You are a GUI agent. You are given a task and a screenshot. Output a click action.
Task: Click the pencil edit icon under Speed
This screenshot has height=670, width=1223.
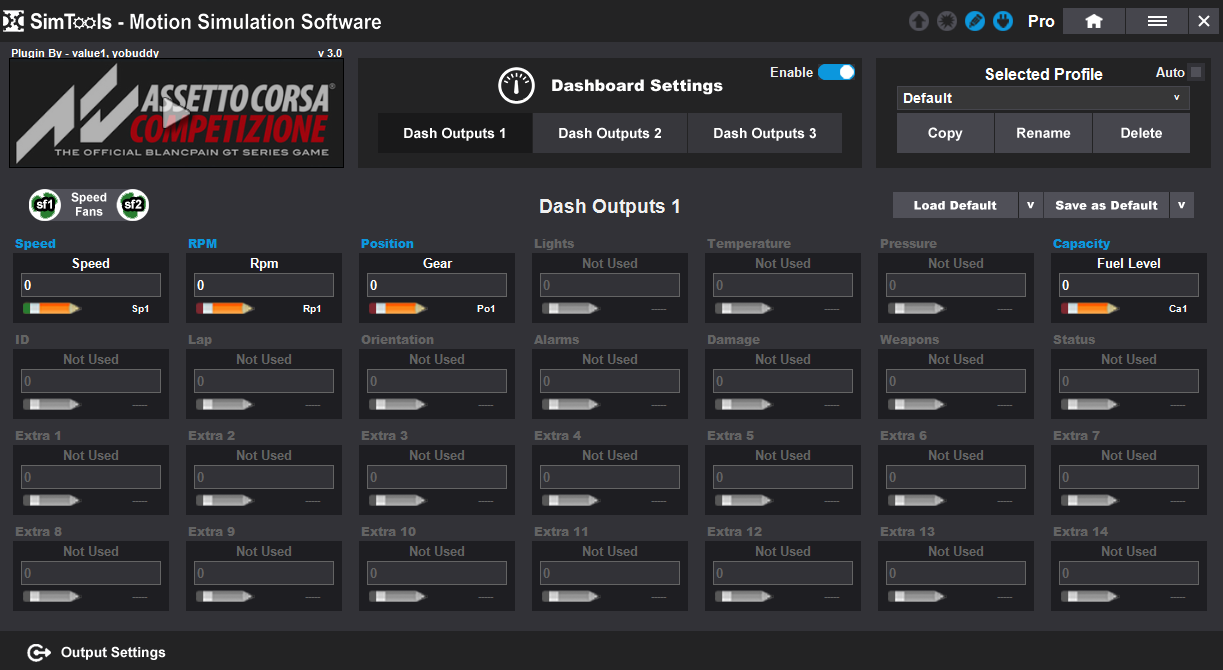53,309
